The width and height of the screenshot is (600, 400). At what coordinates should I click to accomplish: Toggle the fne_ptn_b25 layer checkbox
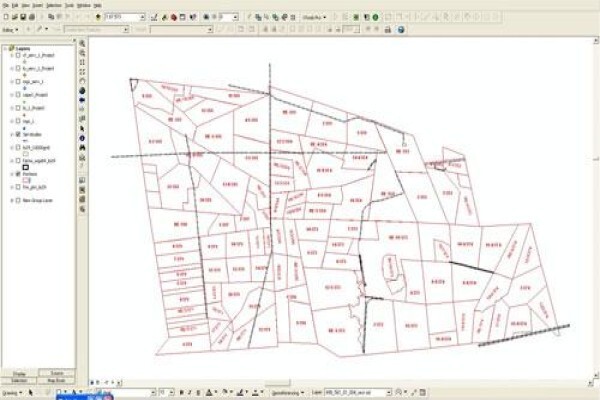tap(18, 187)
